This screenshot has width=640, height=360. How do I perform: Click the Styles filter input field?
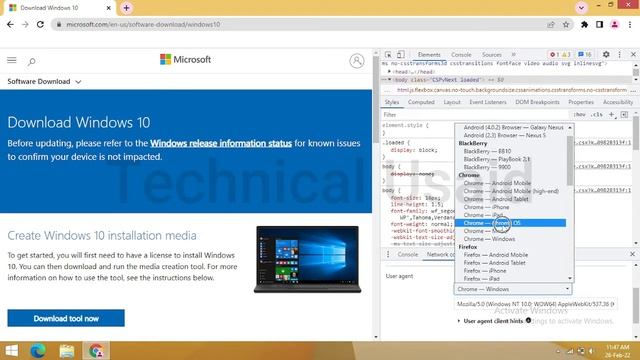[475, 115]
